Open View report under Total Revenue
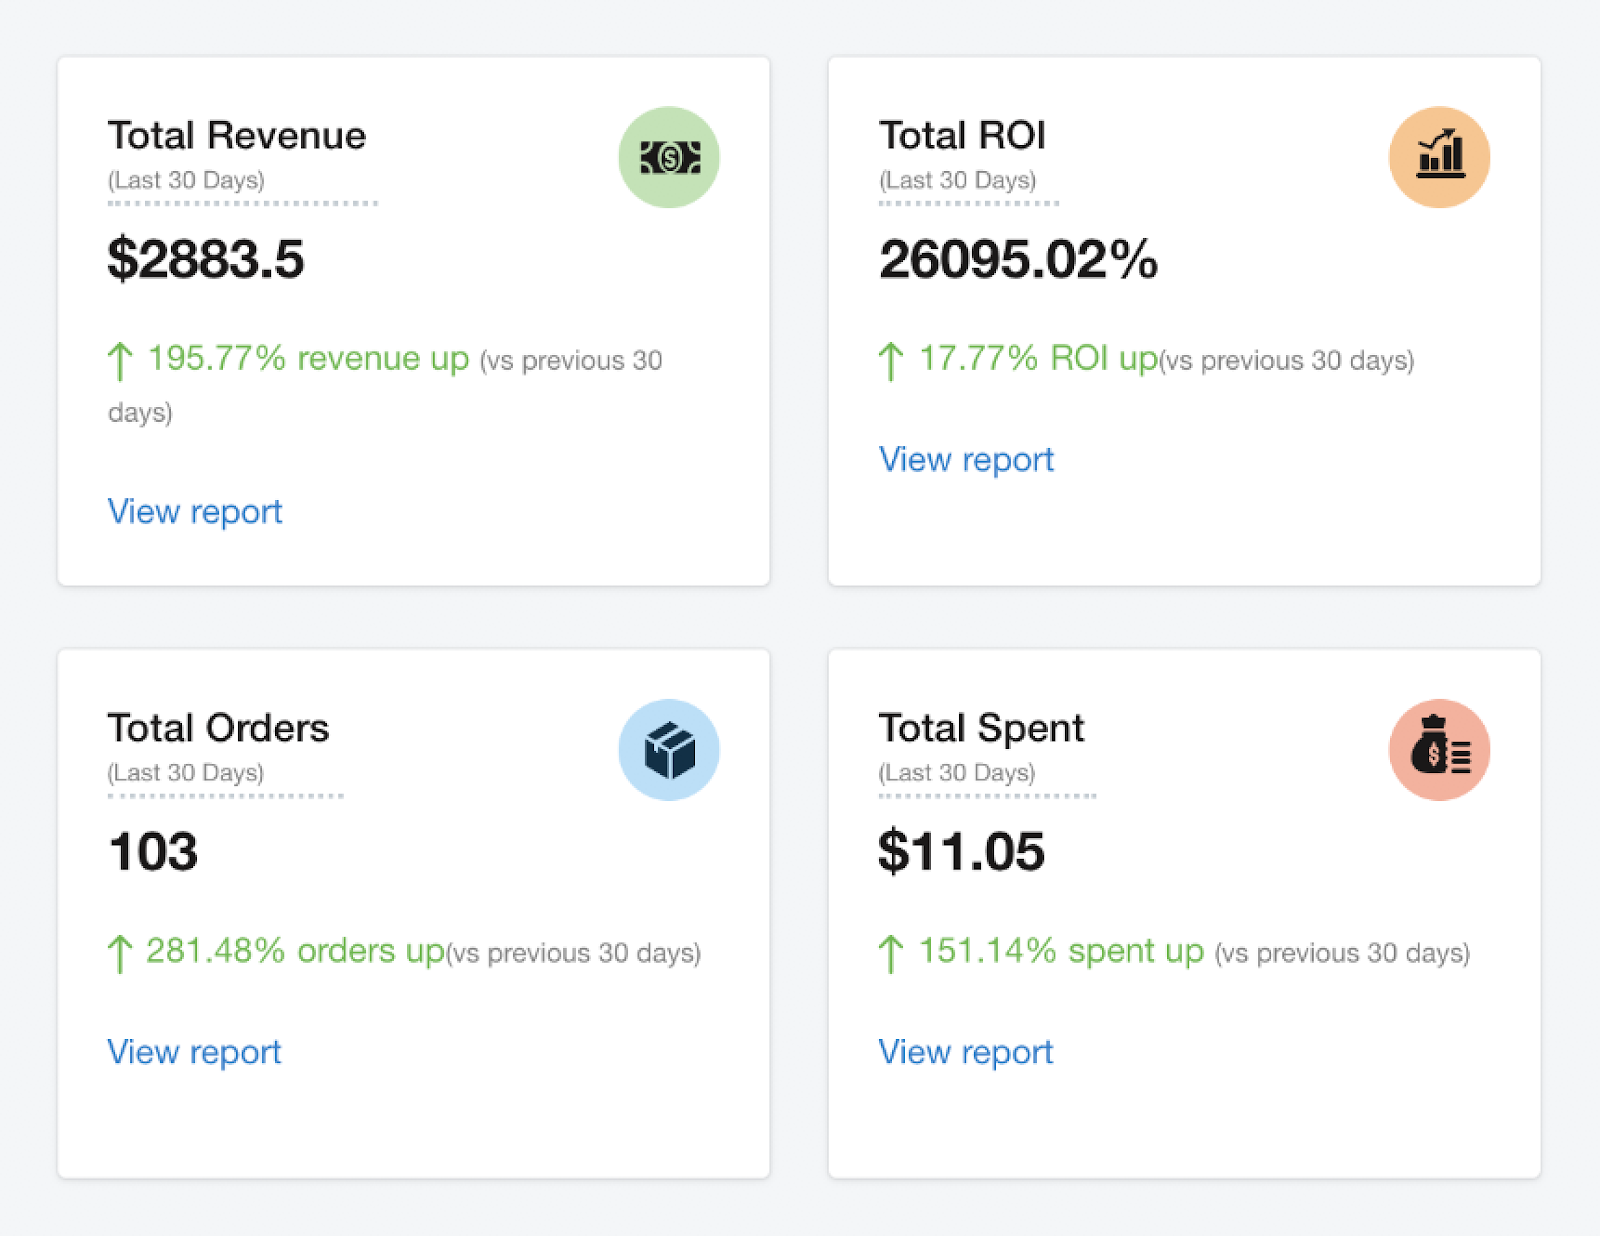The image size is (1600, 1236). pos(195,512)
